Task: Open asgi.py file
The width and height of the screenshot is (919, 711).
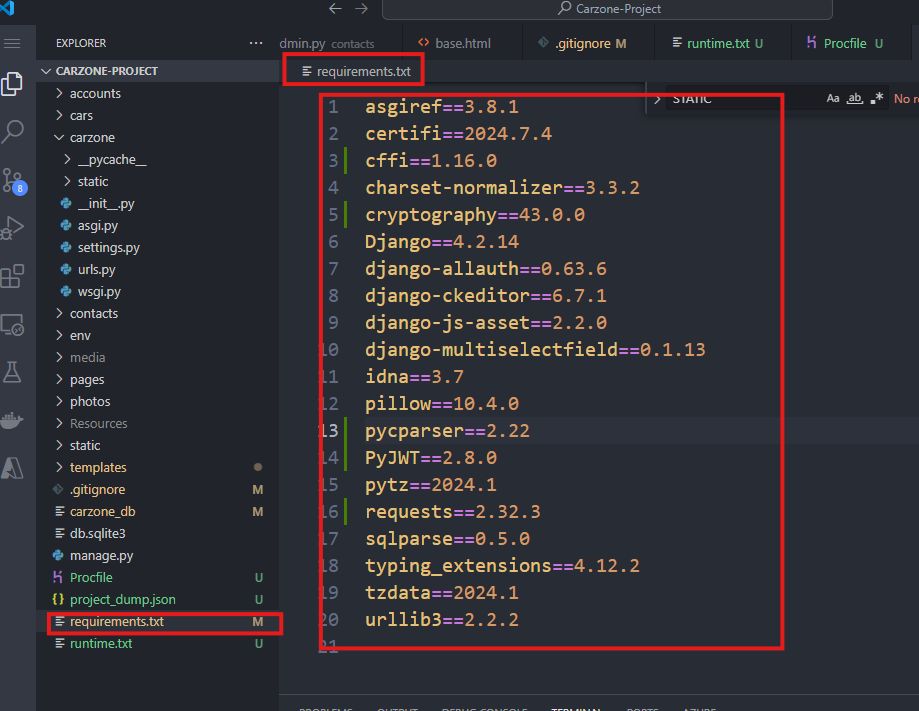Action: (x=158, y=226)
